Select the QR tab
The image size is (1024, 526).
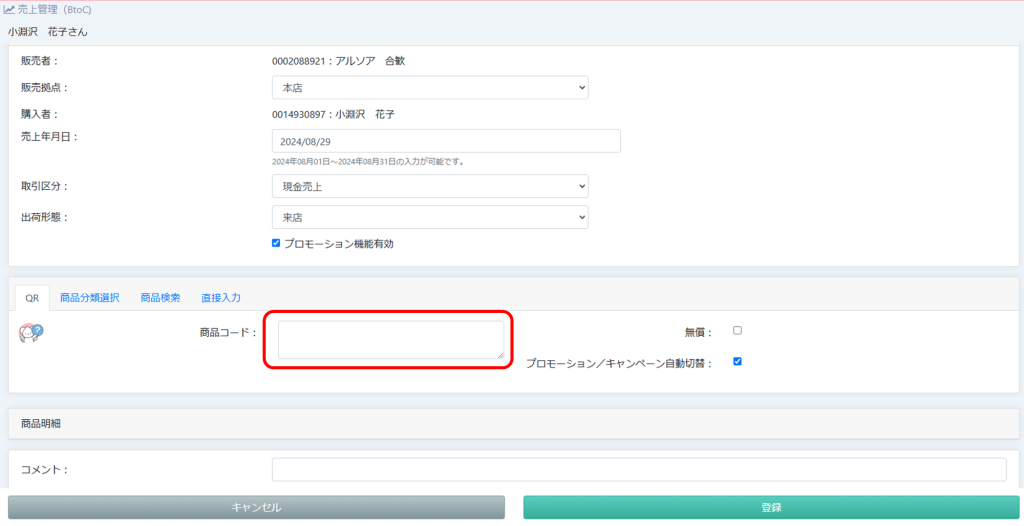click(x=32, y=298)
